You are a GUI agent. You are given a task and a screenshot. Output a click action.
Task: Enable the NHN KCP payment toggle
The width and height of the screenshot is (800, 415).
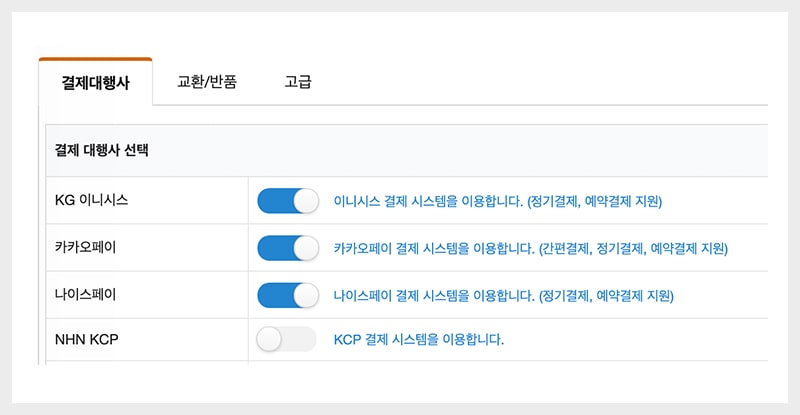[287, 339]
